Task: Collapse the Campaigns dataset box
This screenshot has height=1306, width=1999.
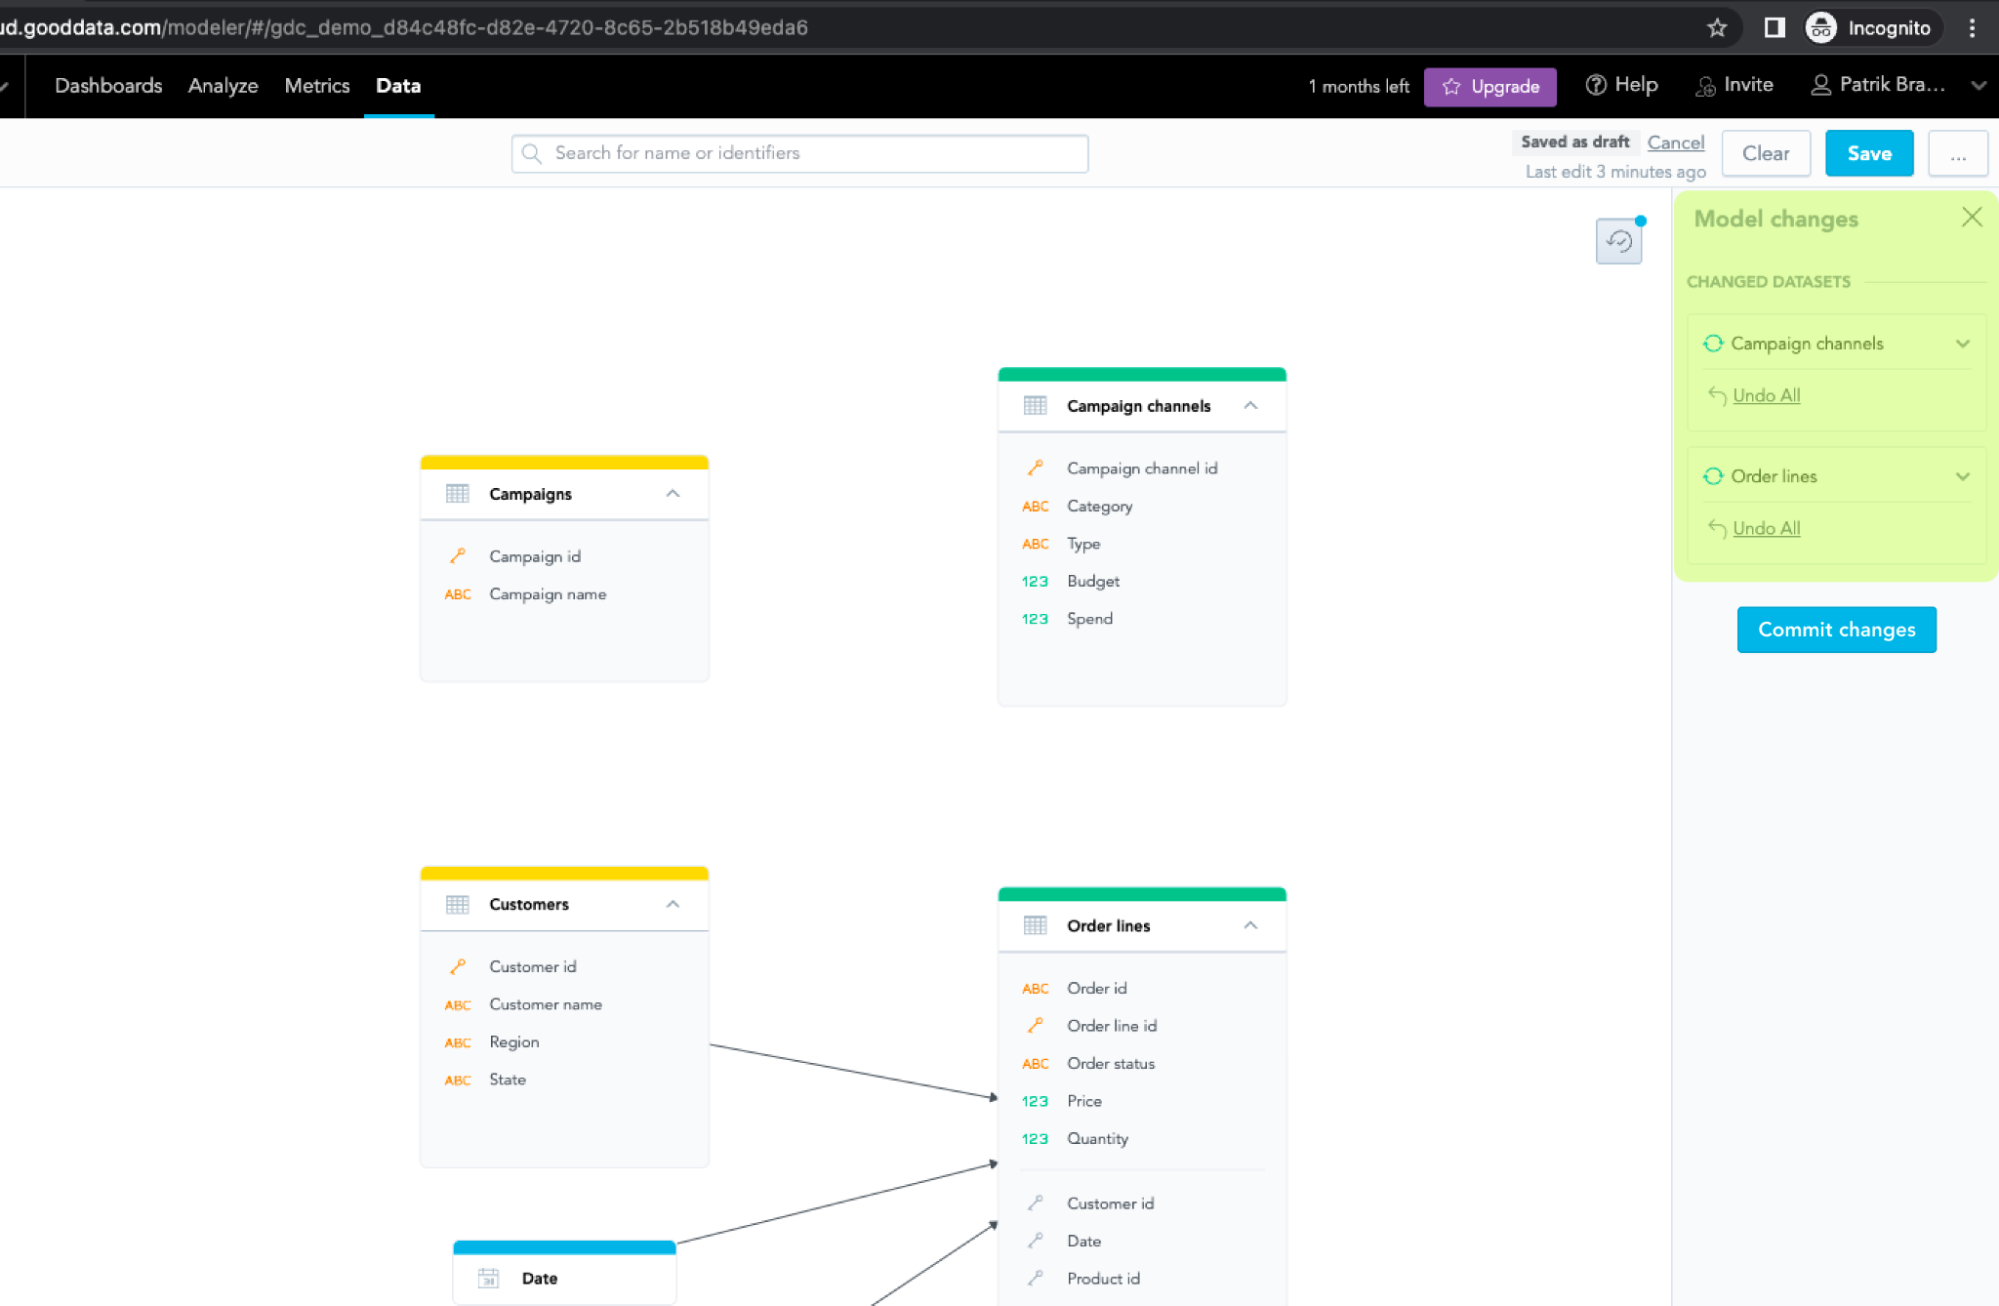Action: pyautogui.click(x=673, y=493)
